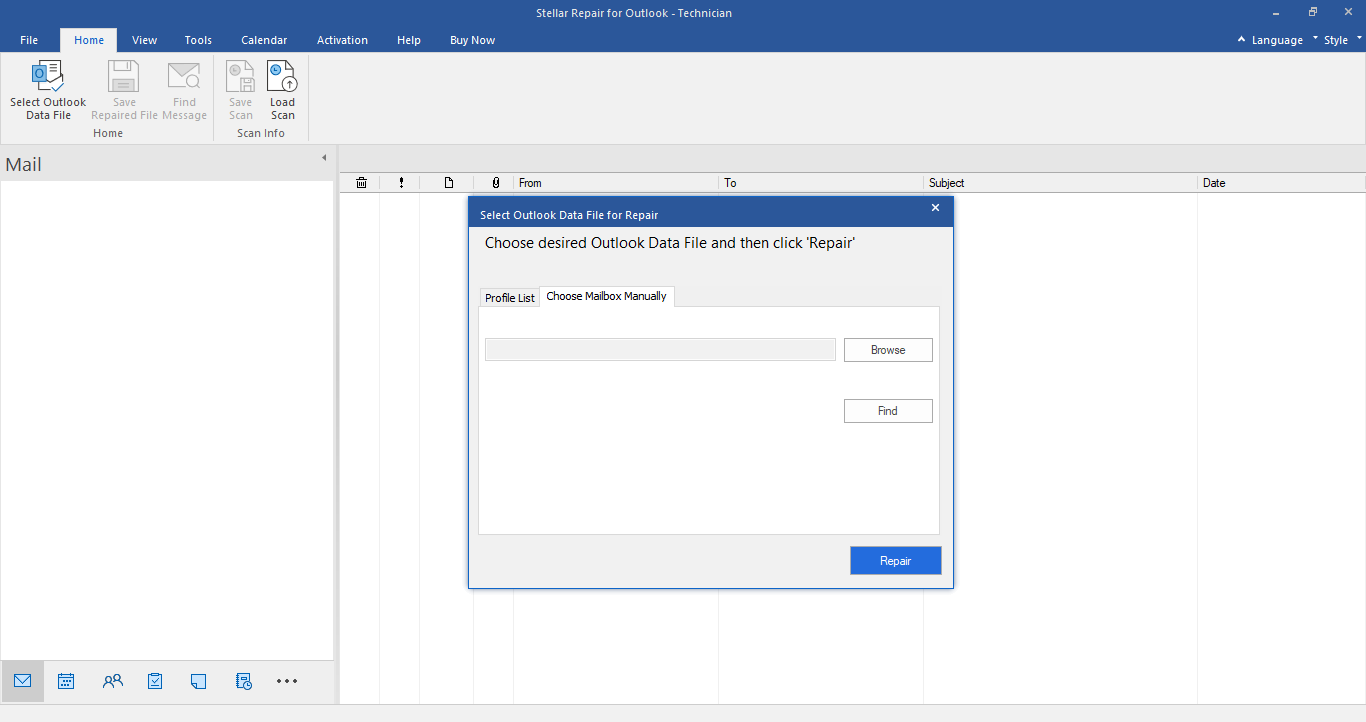Open the Notes icon in navigation bar
Screen dimensions: 1366x722
[198, 681]
